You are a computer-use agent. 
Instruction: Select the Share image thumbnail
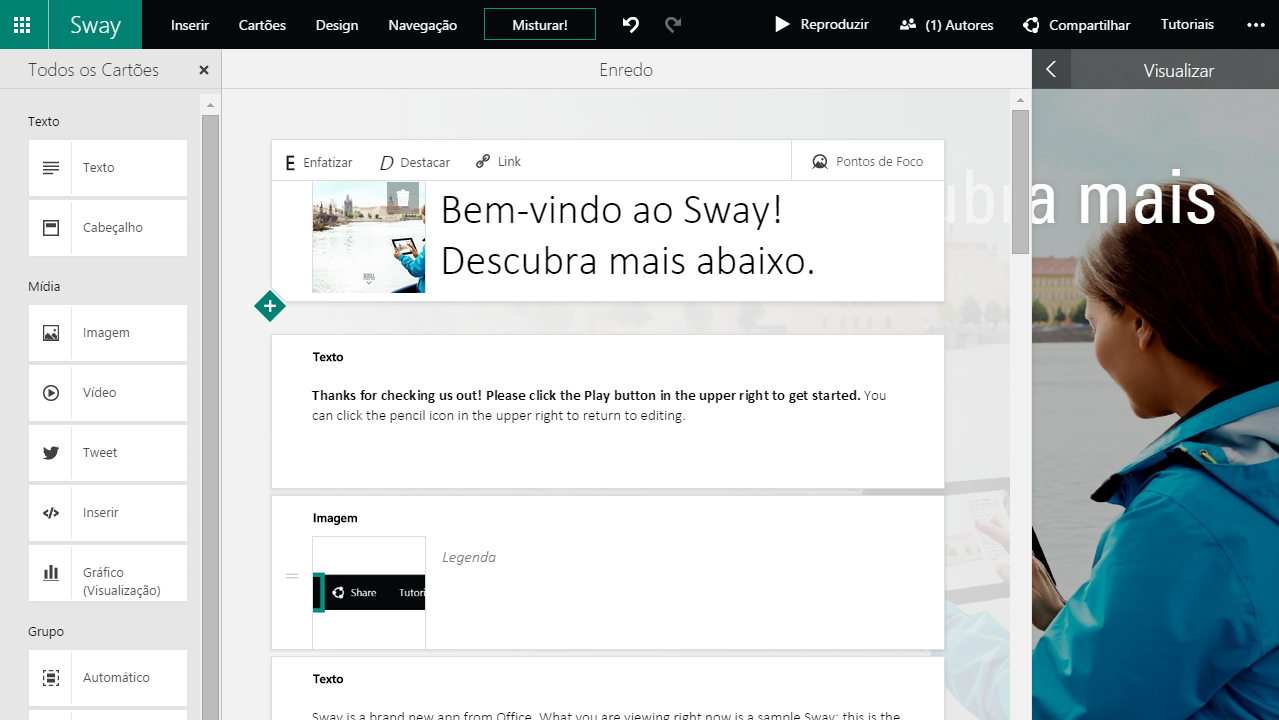pyautogui.click(x=368, y=593)
